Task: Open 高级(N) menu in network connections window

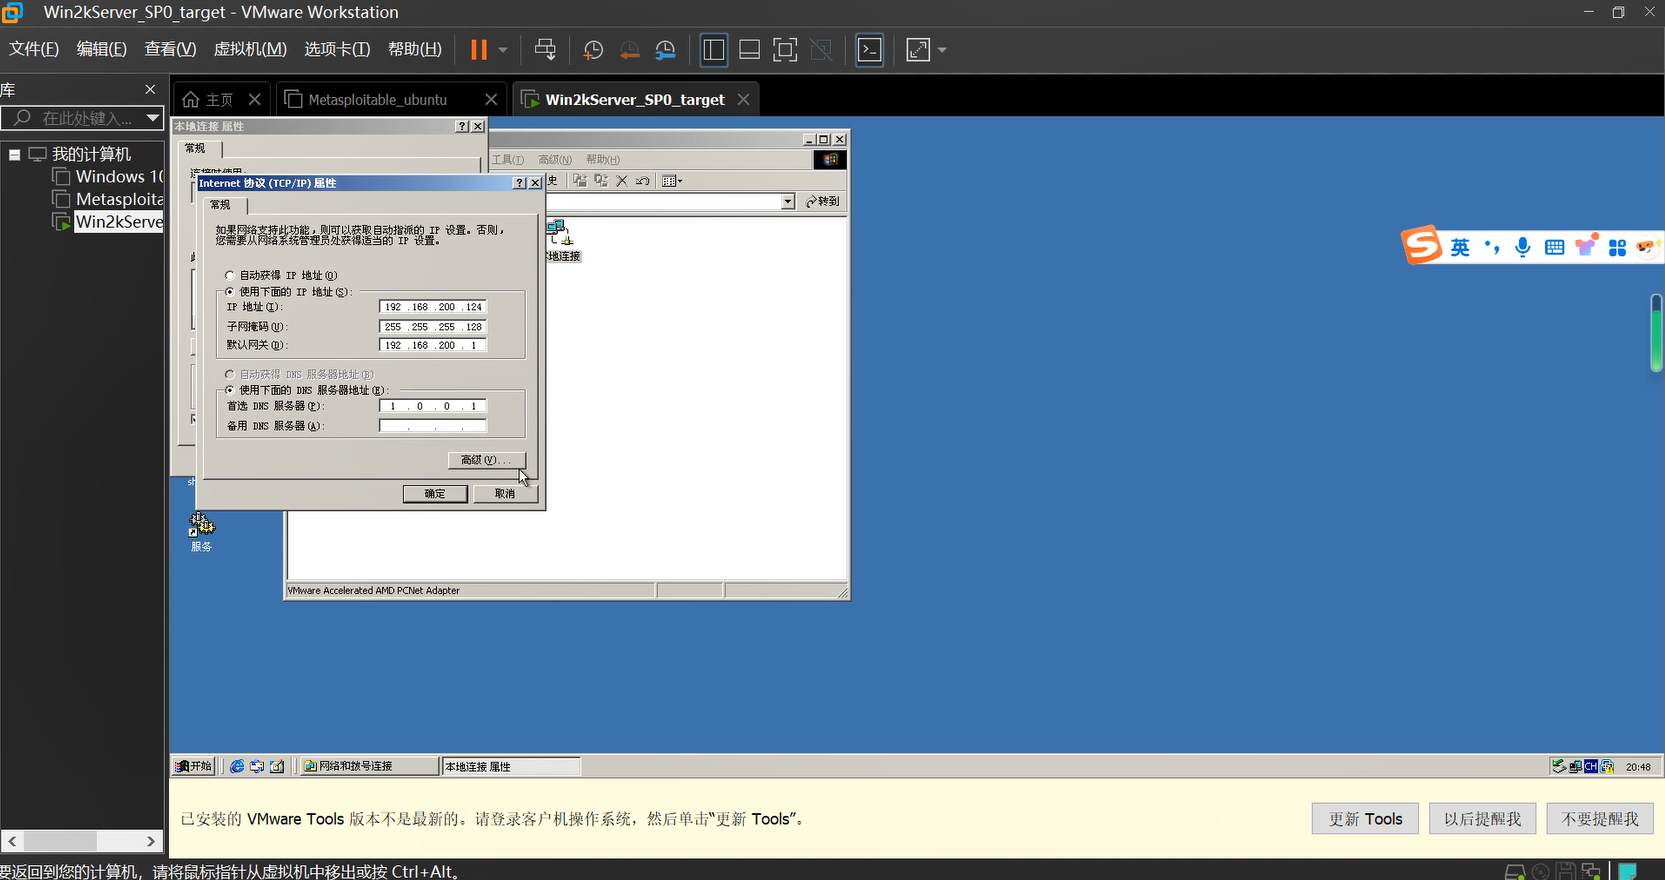Action: click(x=555, y=160)
